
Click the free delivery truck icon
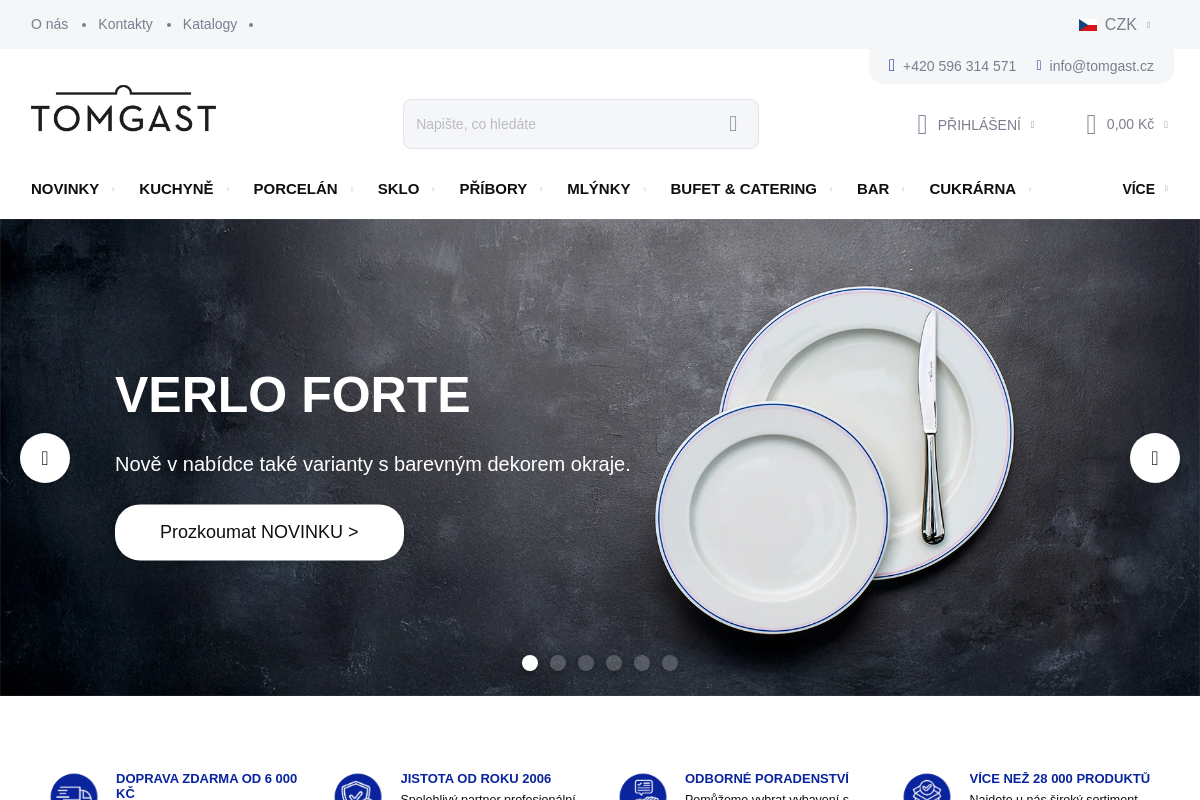[74, 790]
